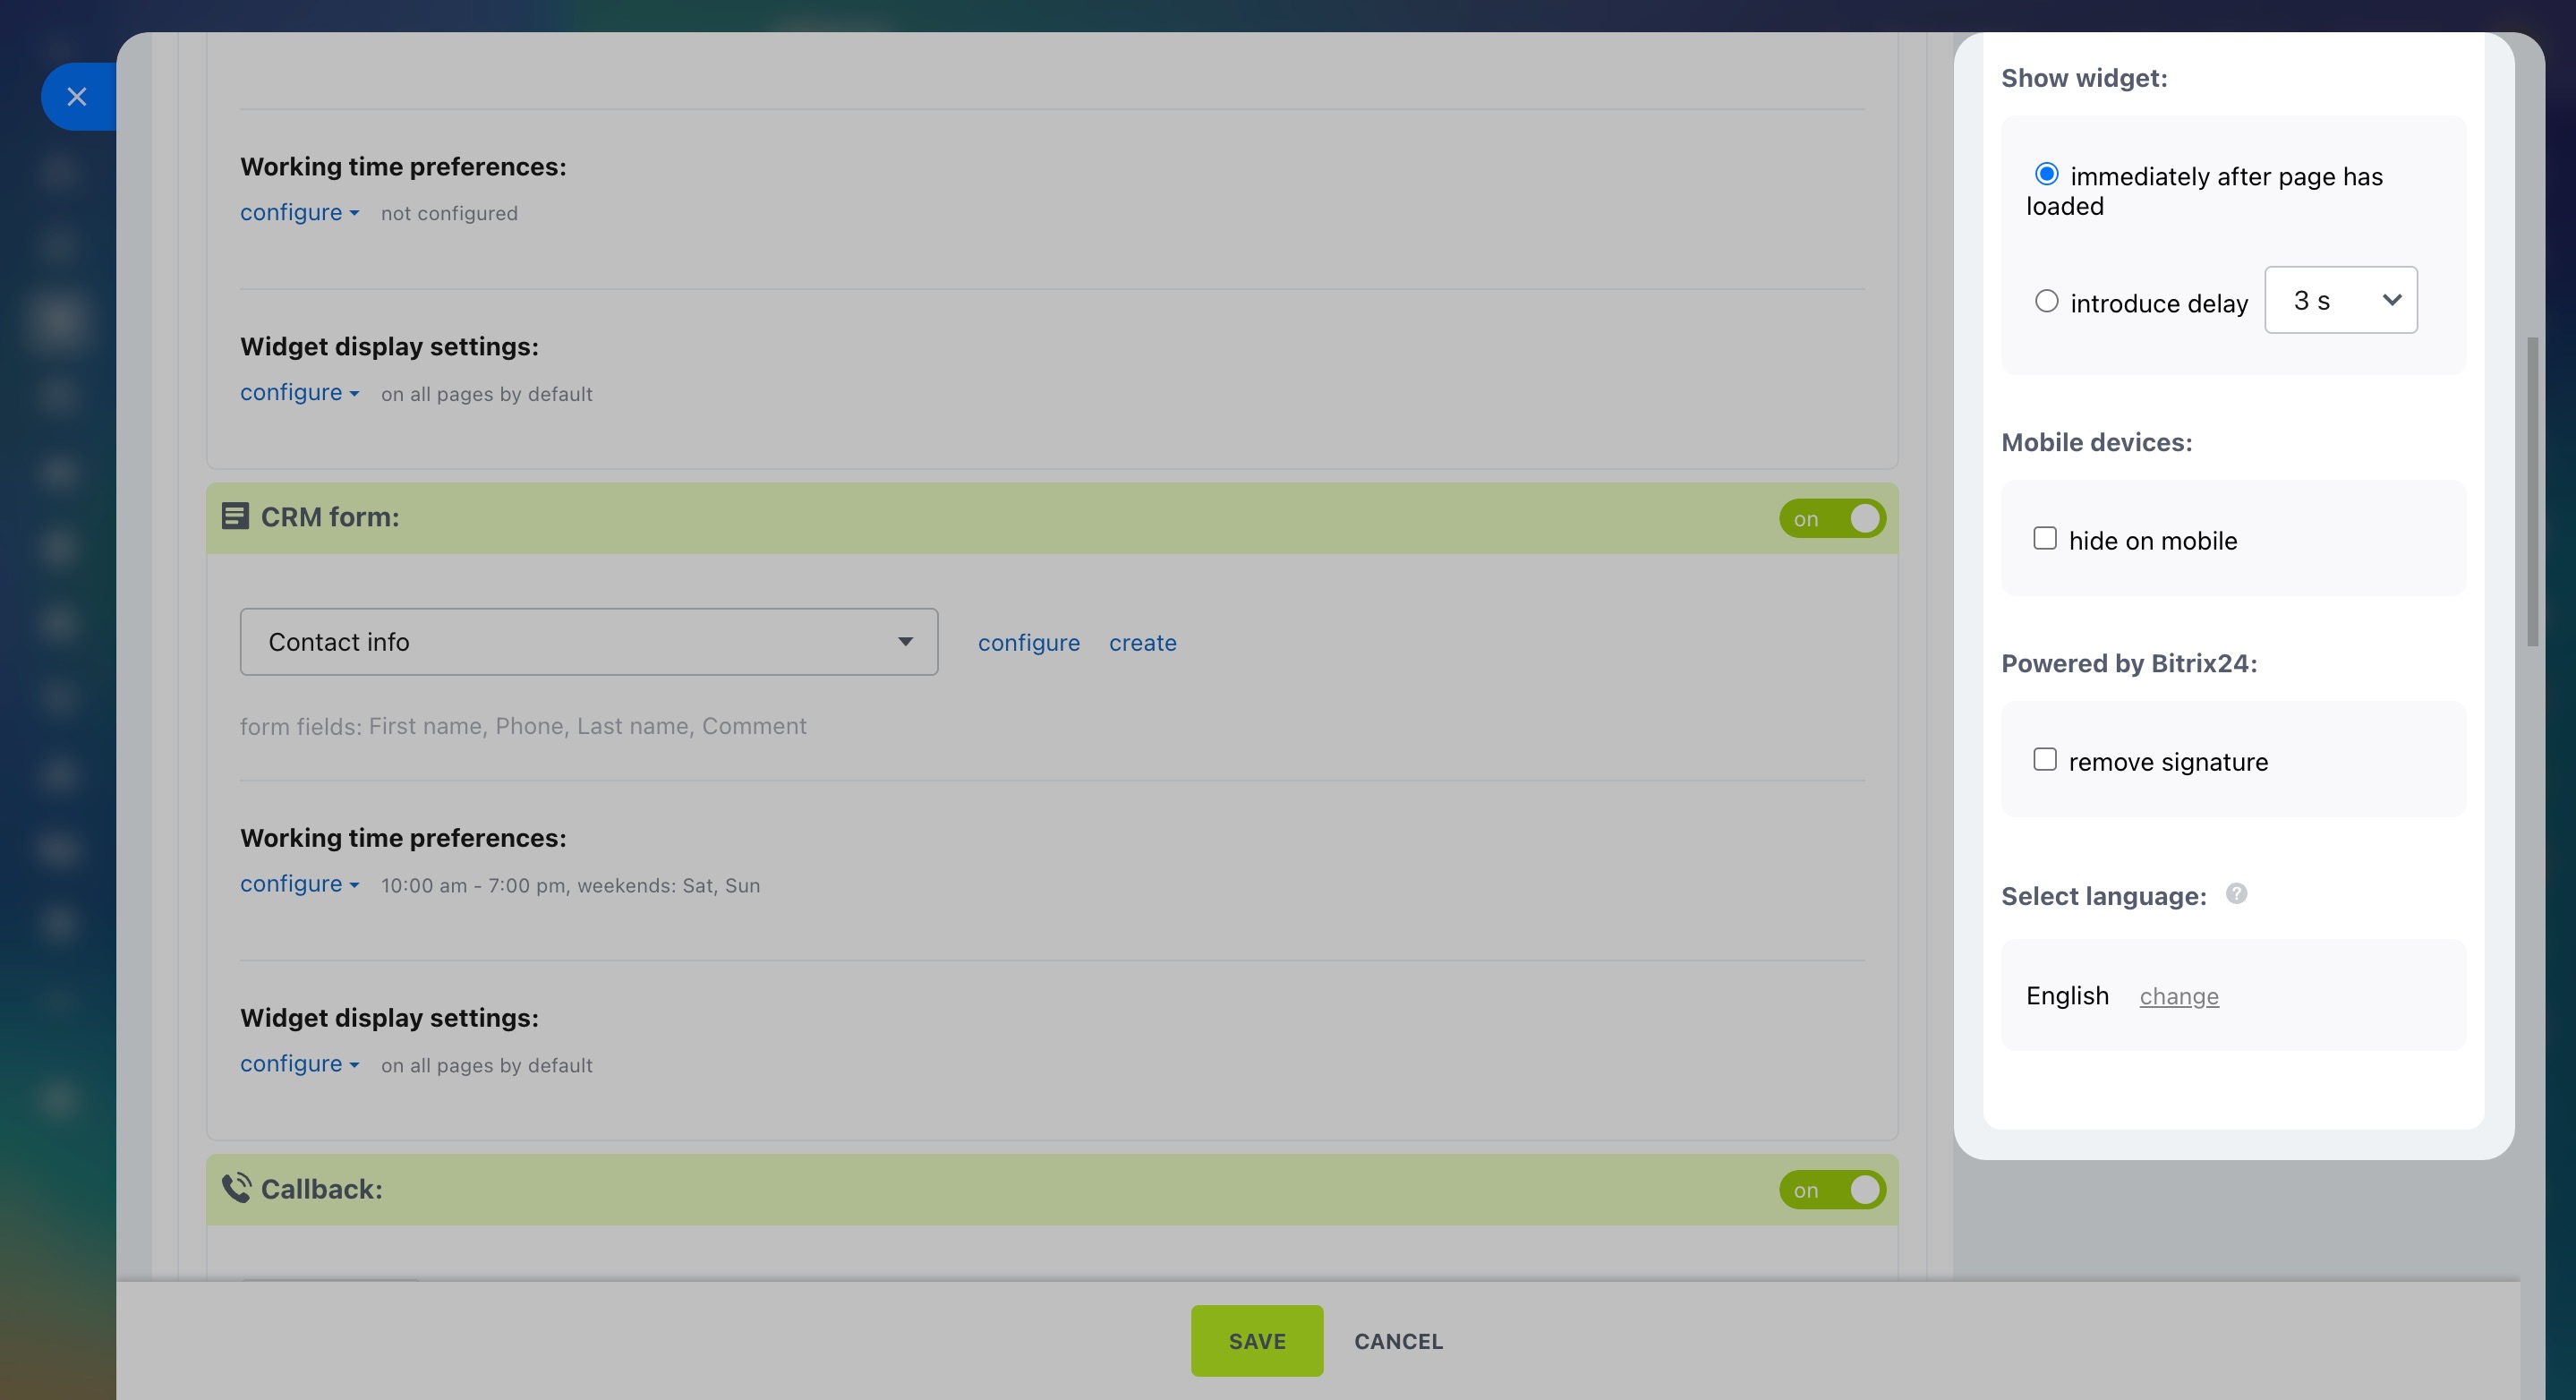Expand configure next to '10:00 am - 7:00 pm'

299,884
